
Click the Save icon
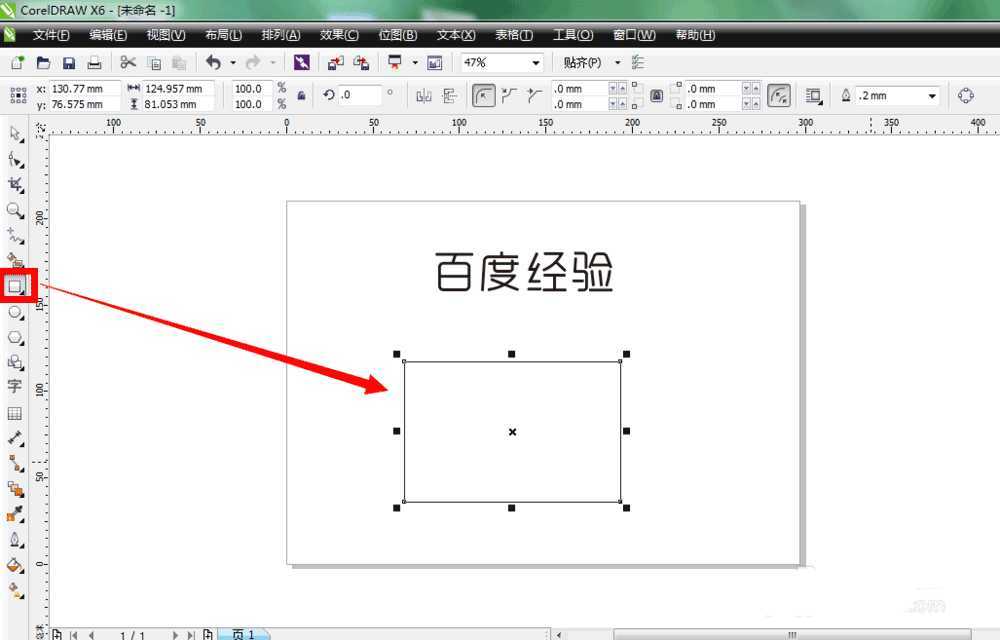click(x=68, y=62)
